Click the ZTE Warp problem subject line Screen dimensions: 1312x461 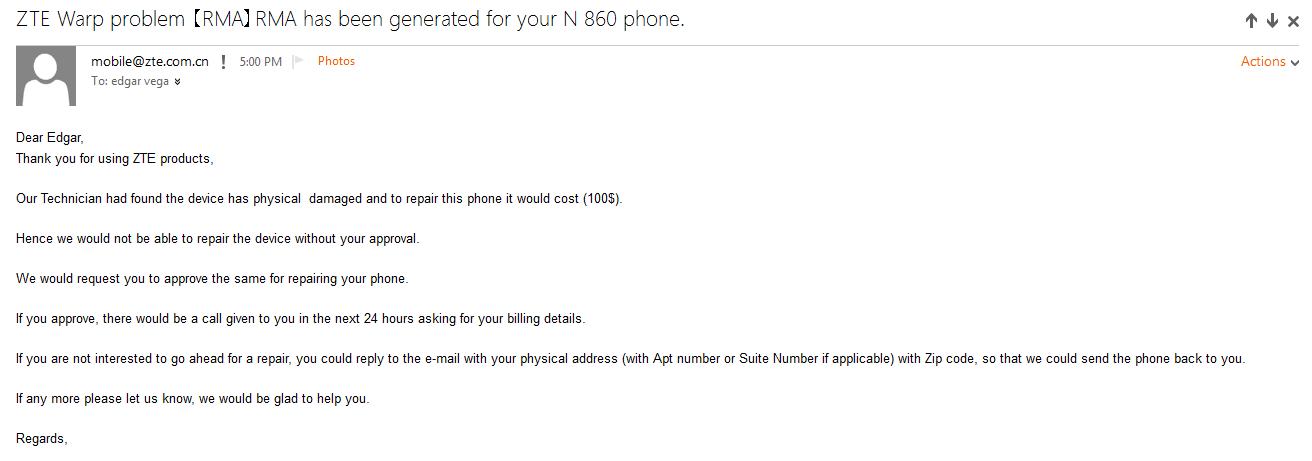350,20
